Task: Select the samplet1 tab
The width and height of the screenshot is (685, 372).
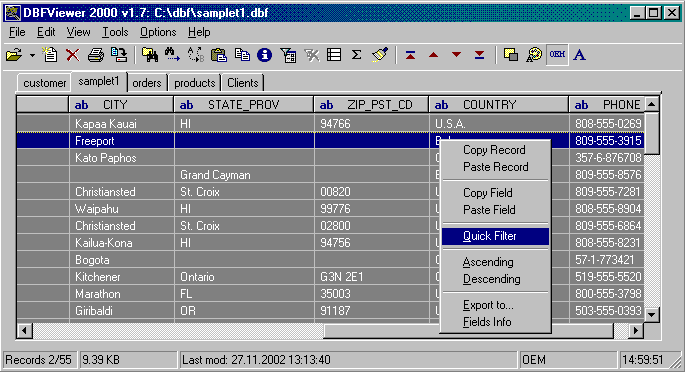Action: click(99, 82)
